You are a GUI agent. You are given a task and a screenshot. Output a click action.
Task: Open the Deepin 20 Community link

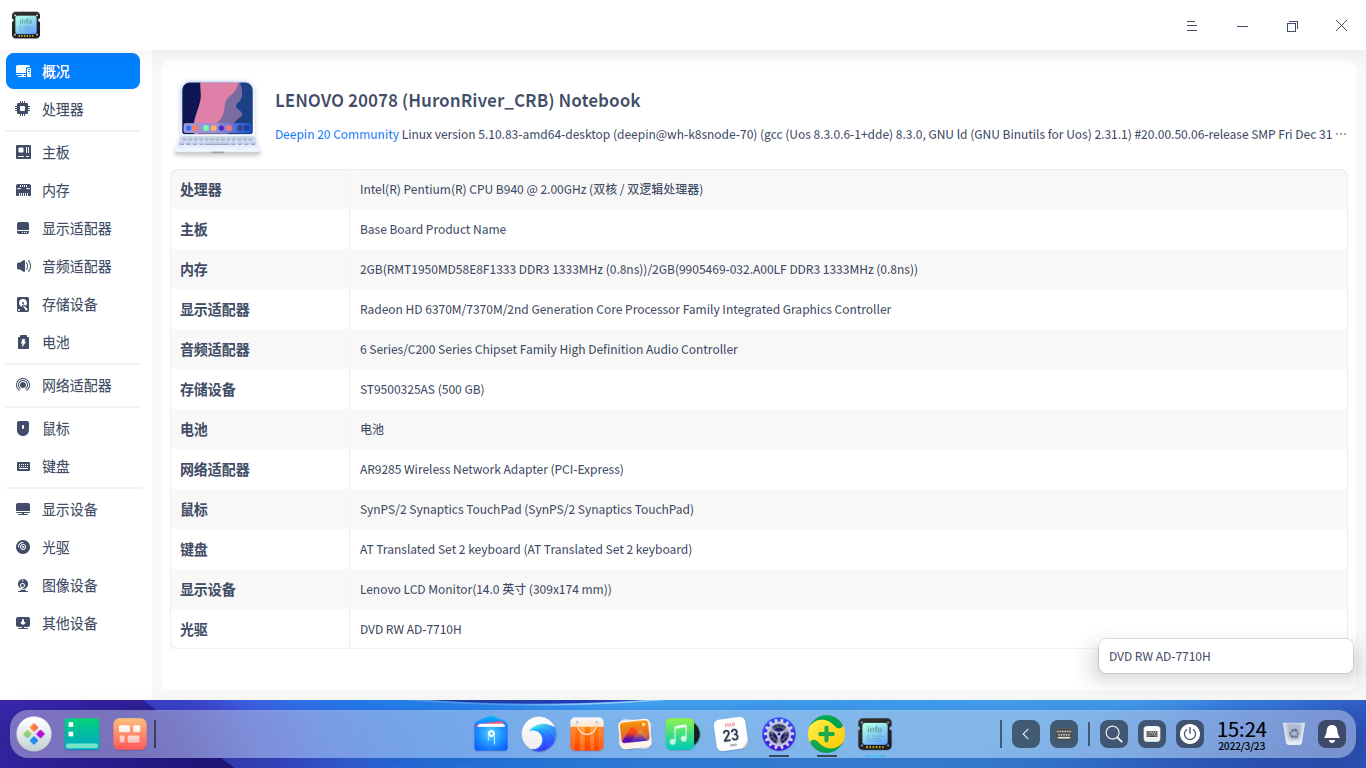tap(337, 134)
